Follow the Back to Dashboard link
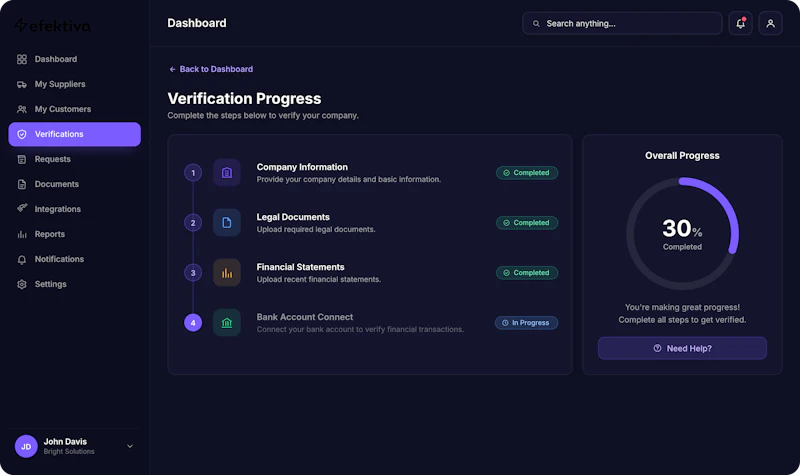This screenshot has width=800, height=475. (211, 69)
